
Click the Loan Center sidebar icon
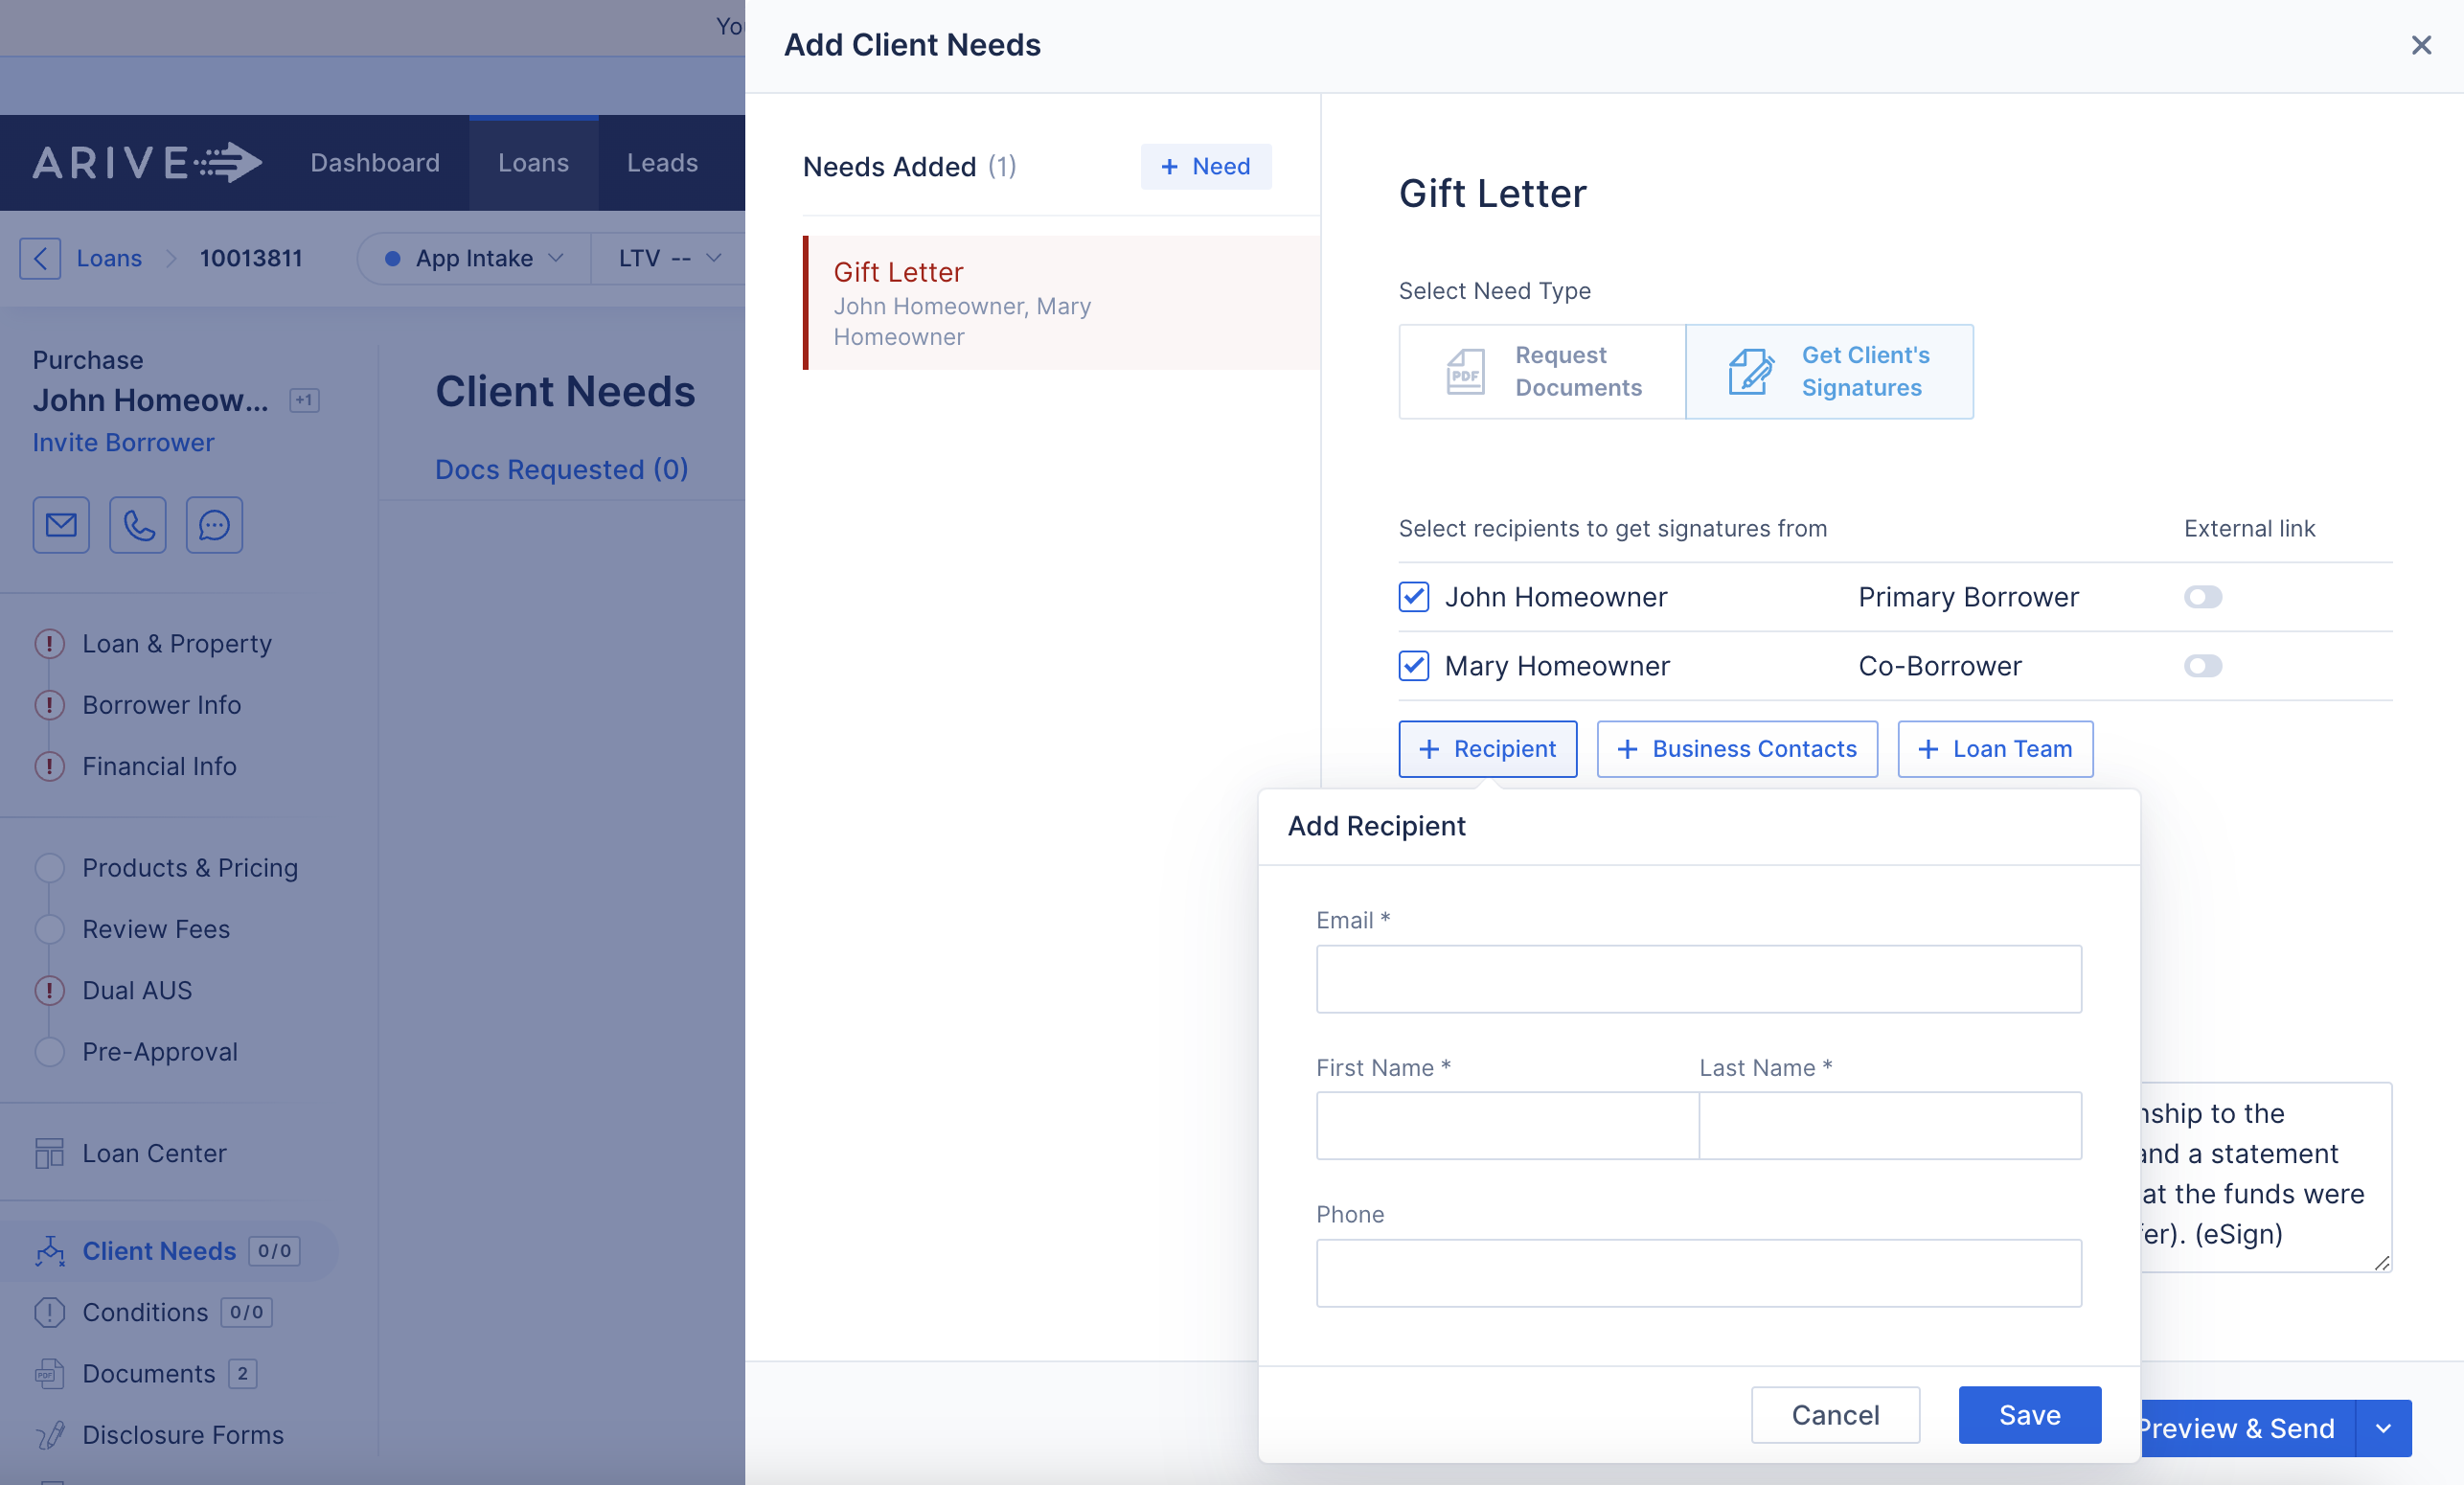49,1153
